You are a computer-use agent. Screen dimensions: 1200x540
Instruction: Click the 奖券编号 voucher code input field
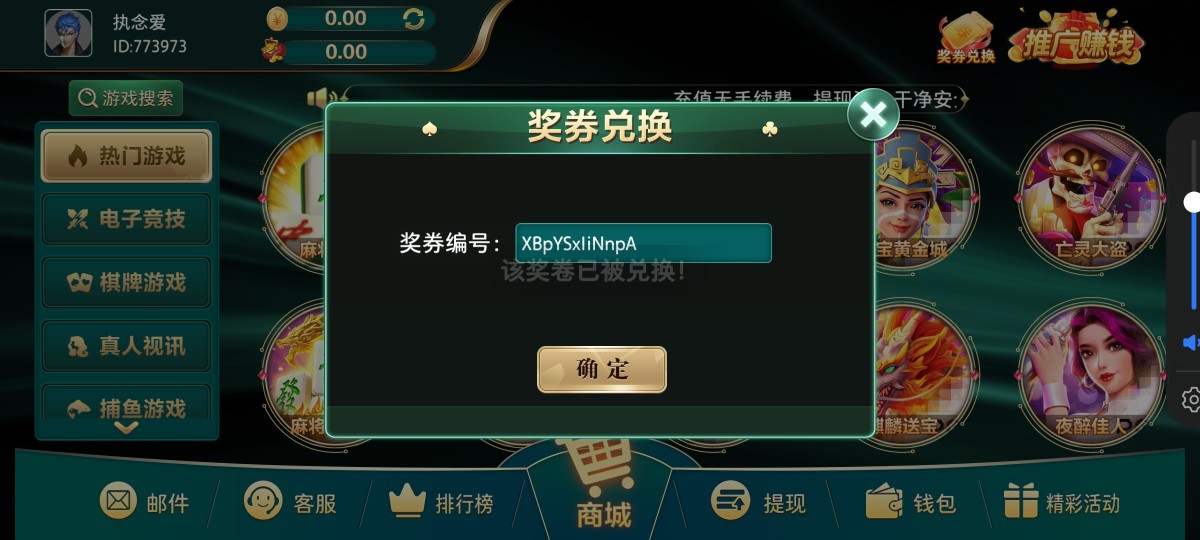[x=644, y=243]
